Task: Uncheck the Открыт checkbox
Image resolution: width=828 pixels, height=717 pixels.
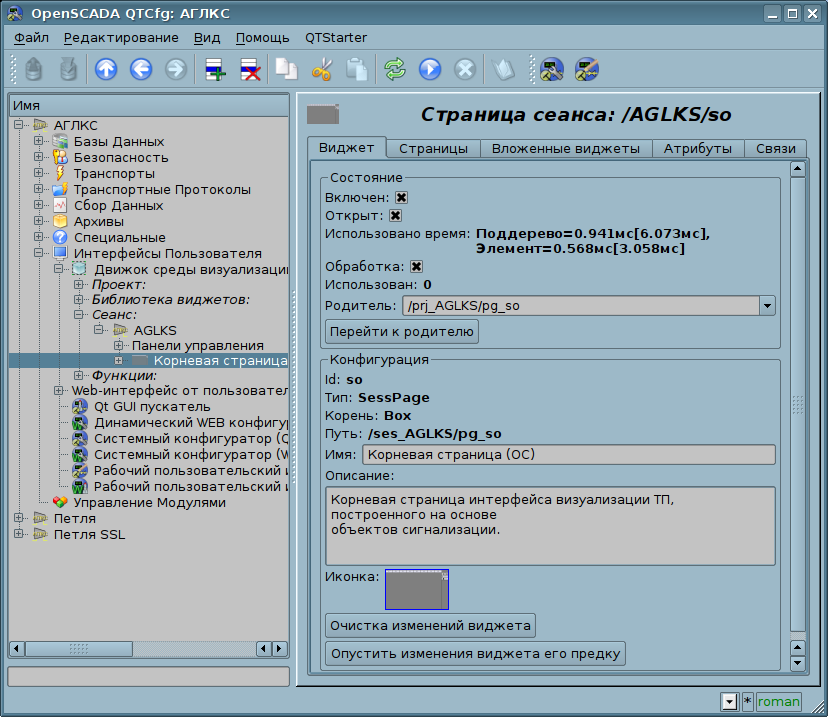Action: point(395,216)
